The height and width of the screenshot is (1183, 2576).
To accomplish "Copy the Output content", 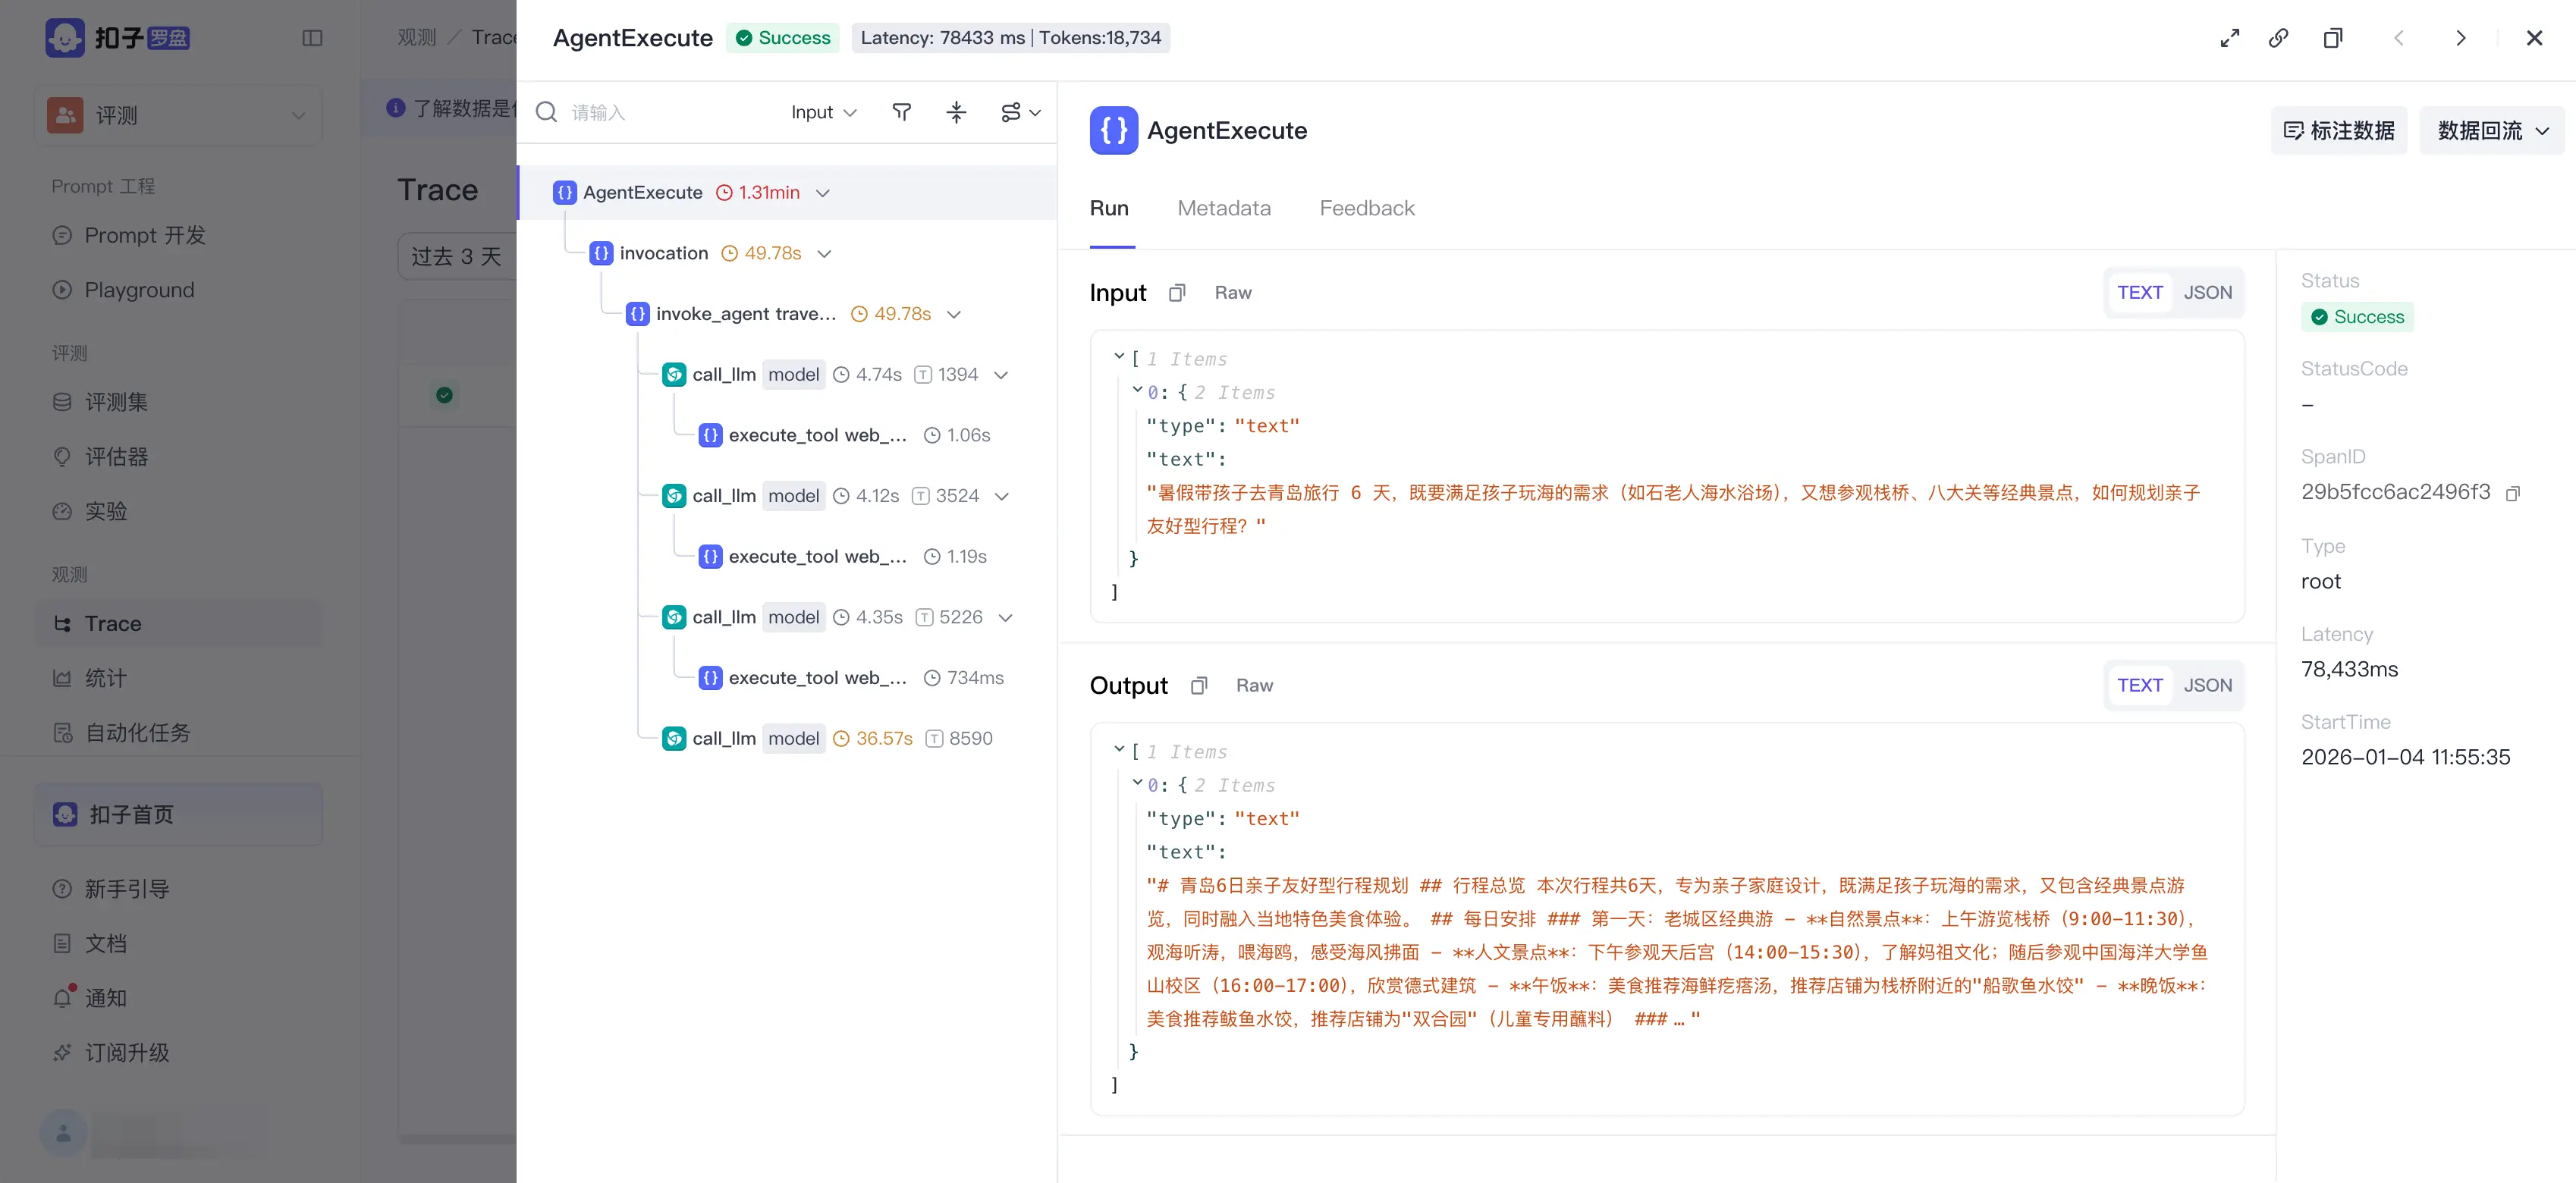I will pyautogui.click(x=1199, y=686).
